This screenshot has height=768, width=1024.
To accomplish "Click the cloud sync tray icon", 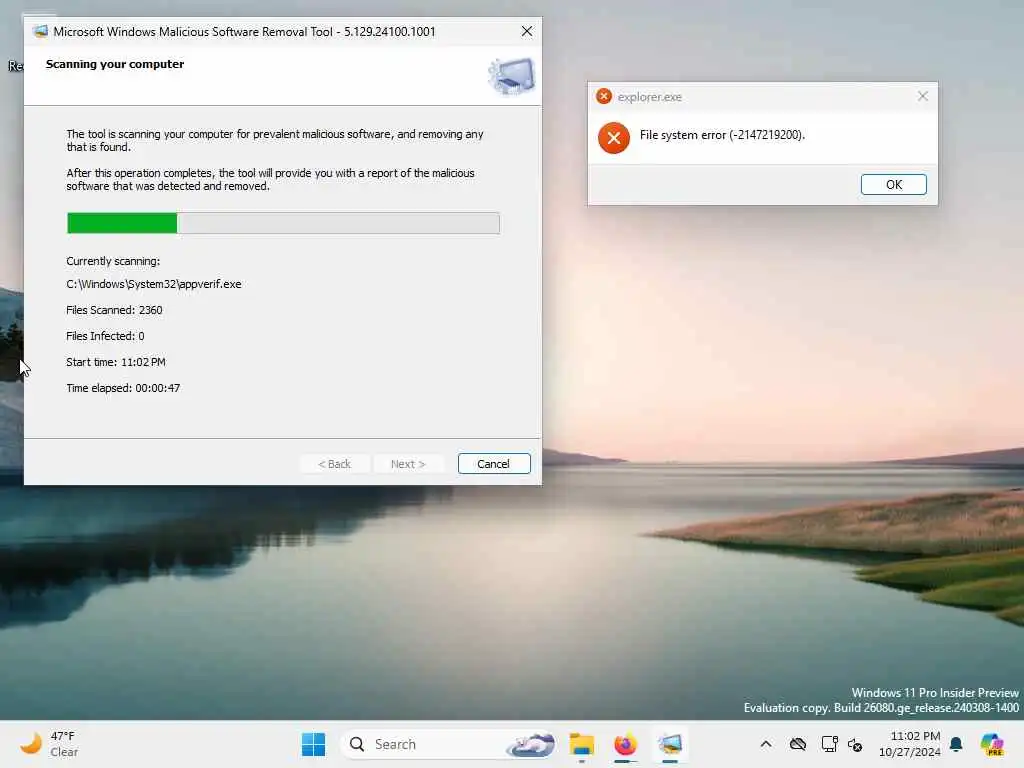I will click(797, 744).
